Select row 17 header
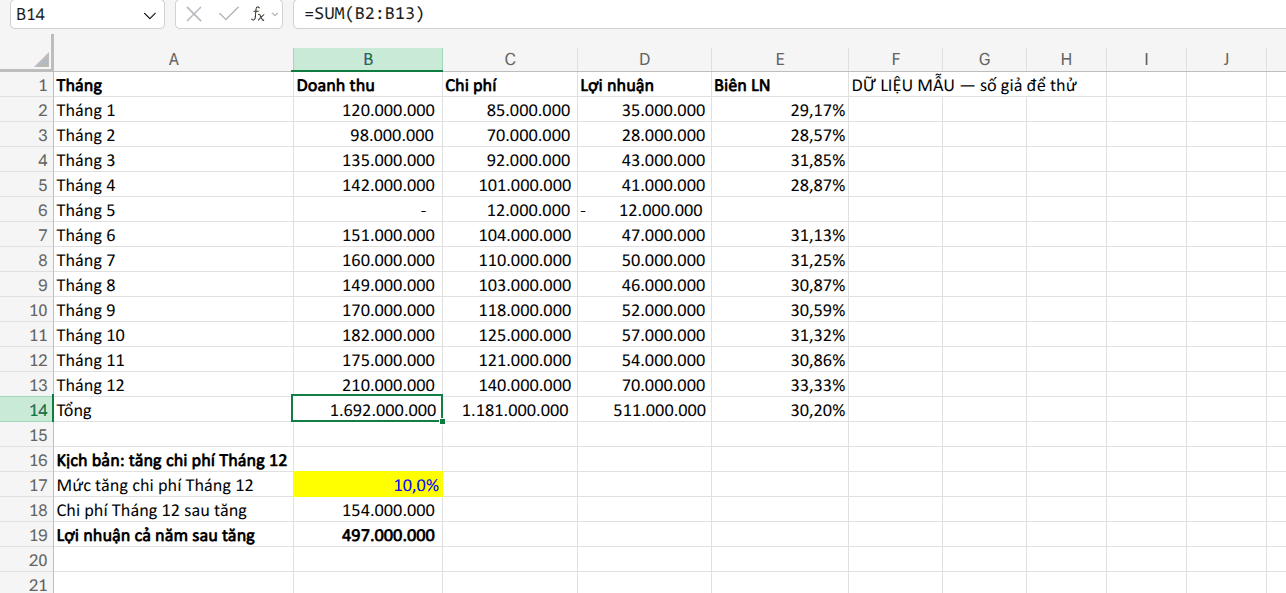Viewport: 1286px width, 593px height. [x=26, y=485]
